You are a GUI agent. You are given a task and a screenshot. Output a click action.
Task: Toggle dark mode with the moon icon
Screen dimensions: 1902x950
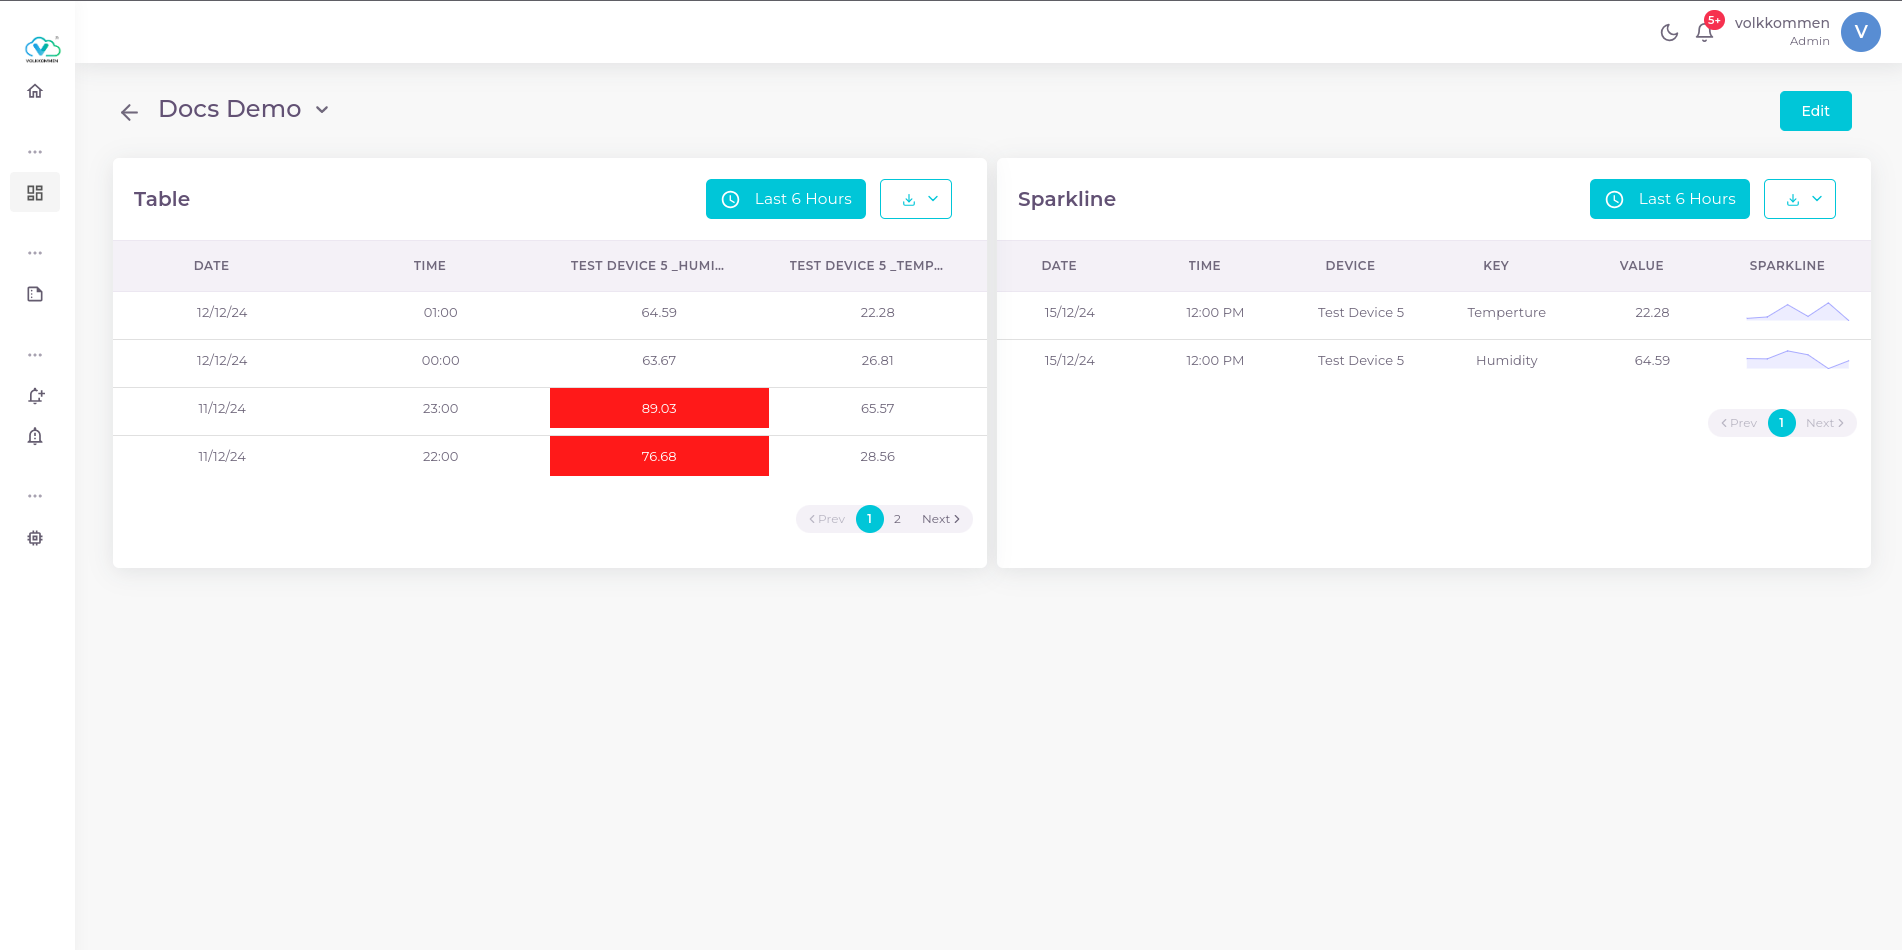click(x=1669, y=32)
